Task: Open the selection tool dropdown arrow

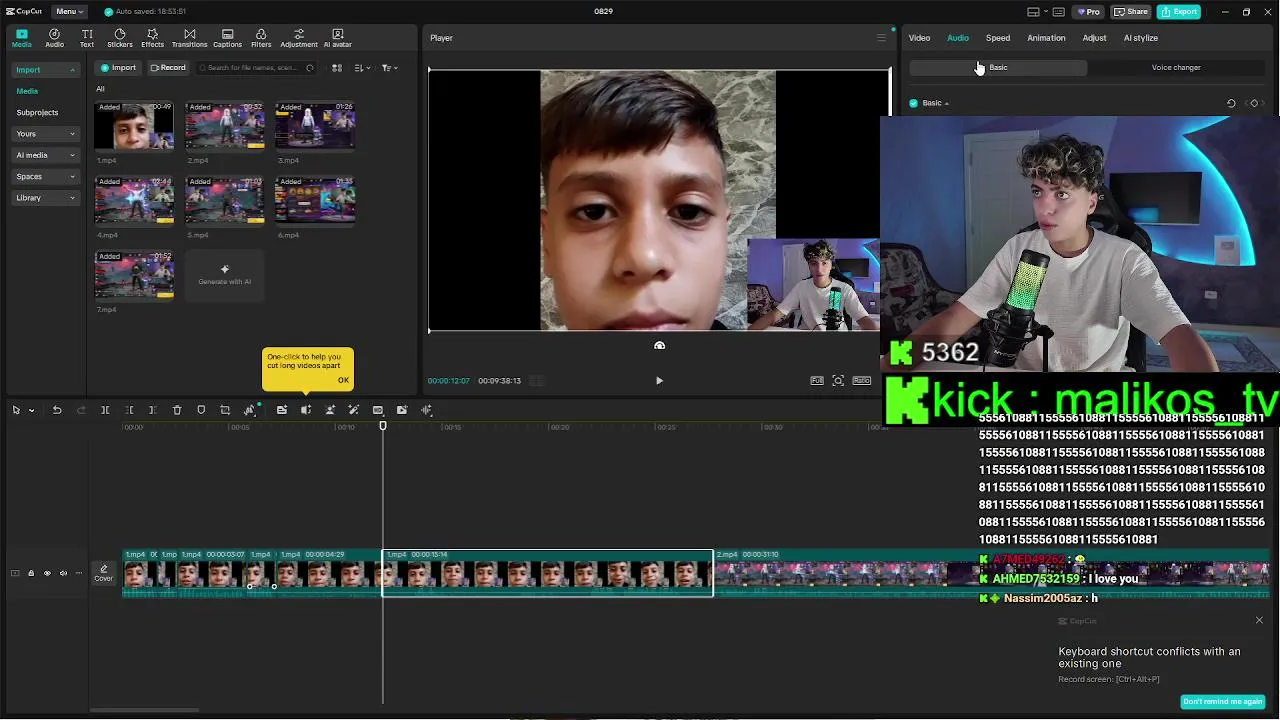Action: pyautogui.click(x=31, y=410)
